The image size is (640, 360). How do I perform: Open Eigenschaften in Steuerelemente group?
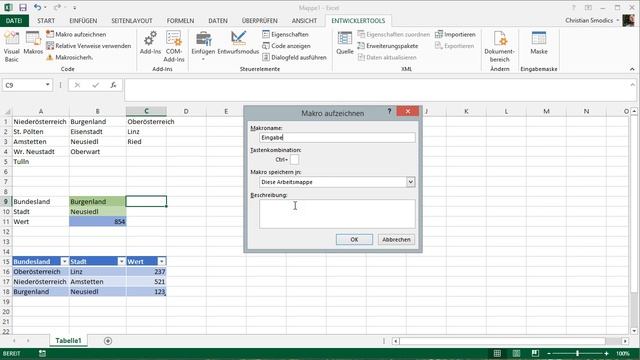(x=285, y=34)
